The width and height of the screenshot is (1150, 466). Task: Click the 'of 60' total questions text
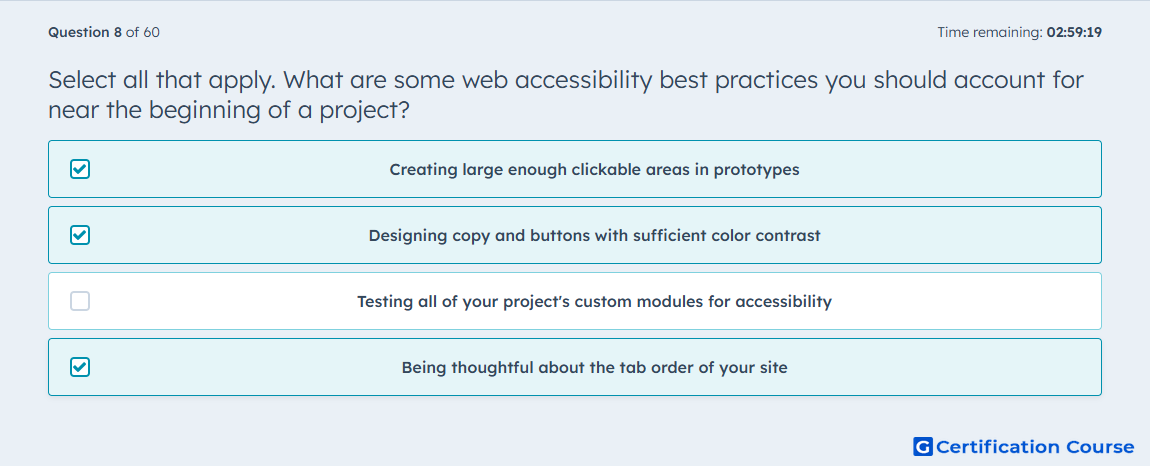[x=143, y=32]
